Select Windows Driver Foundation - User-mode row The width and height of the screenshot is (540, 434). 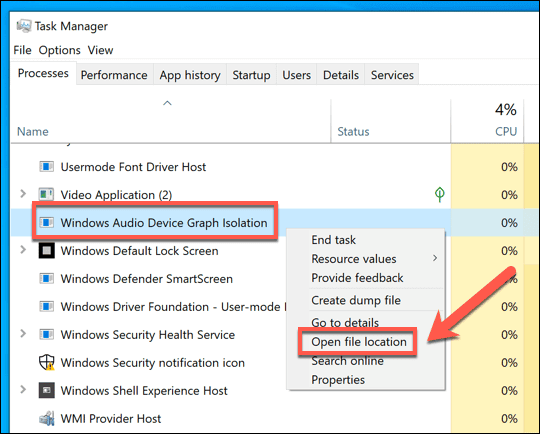click(275, 306)
